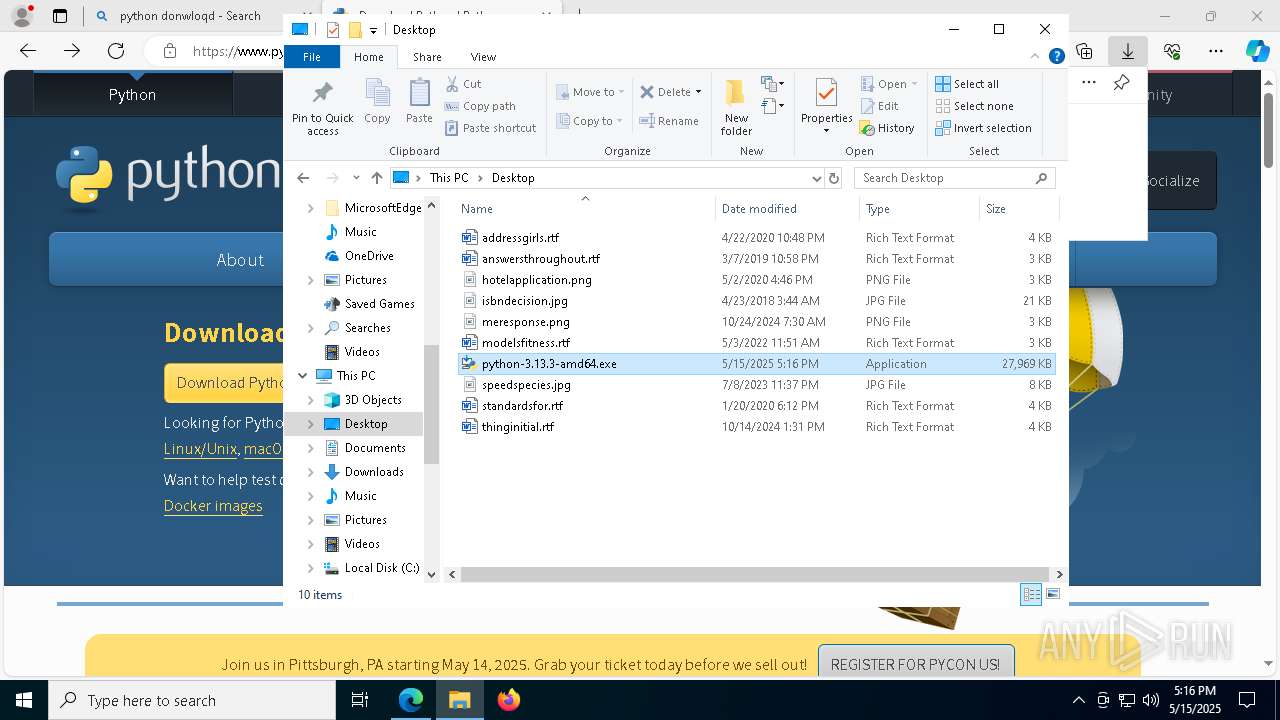The image size is (1280, 720).
Task: Open Edge from the taskbar
Action: (x=411, y=700)
